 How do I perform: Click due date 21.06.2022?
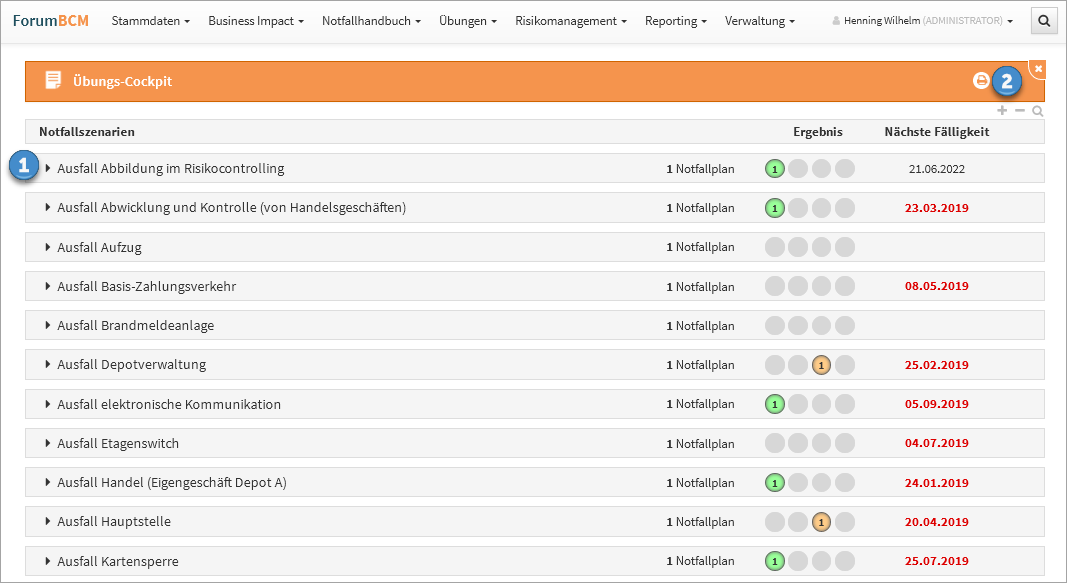pos(936,169)
